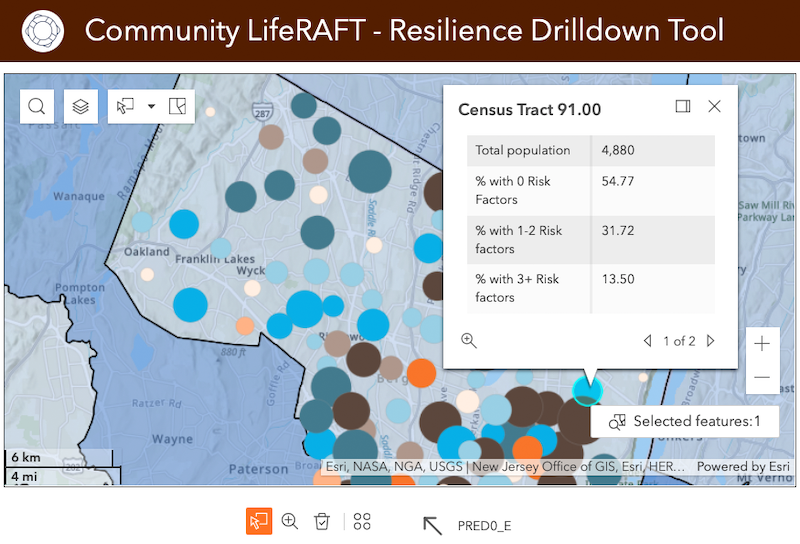The height and width of the screenshot is (544, 800).
Task: Open the map search tool
Action: (37, 107)
